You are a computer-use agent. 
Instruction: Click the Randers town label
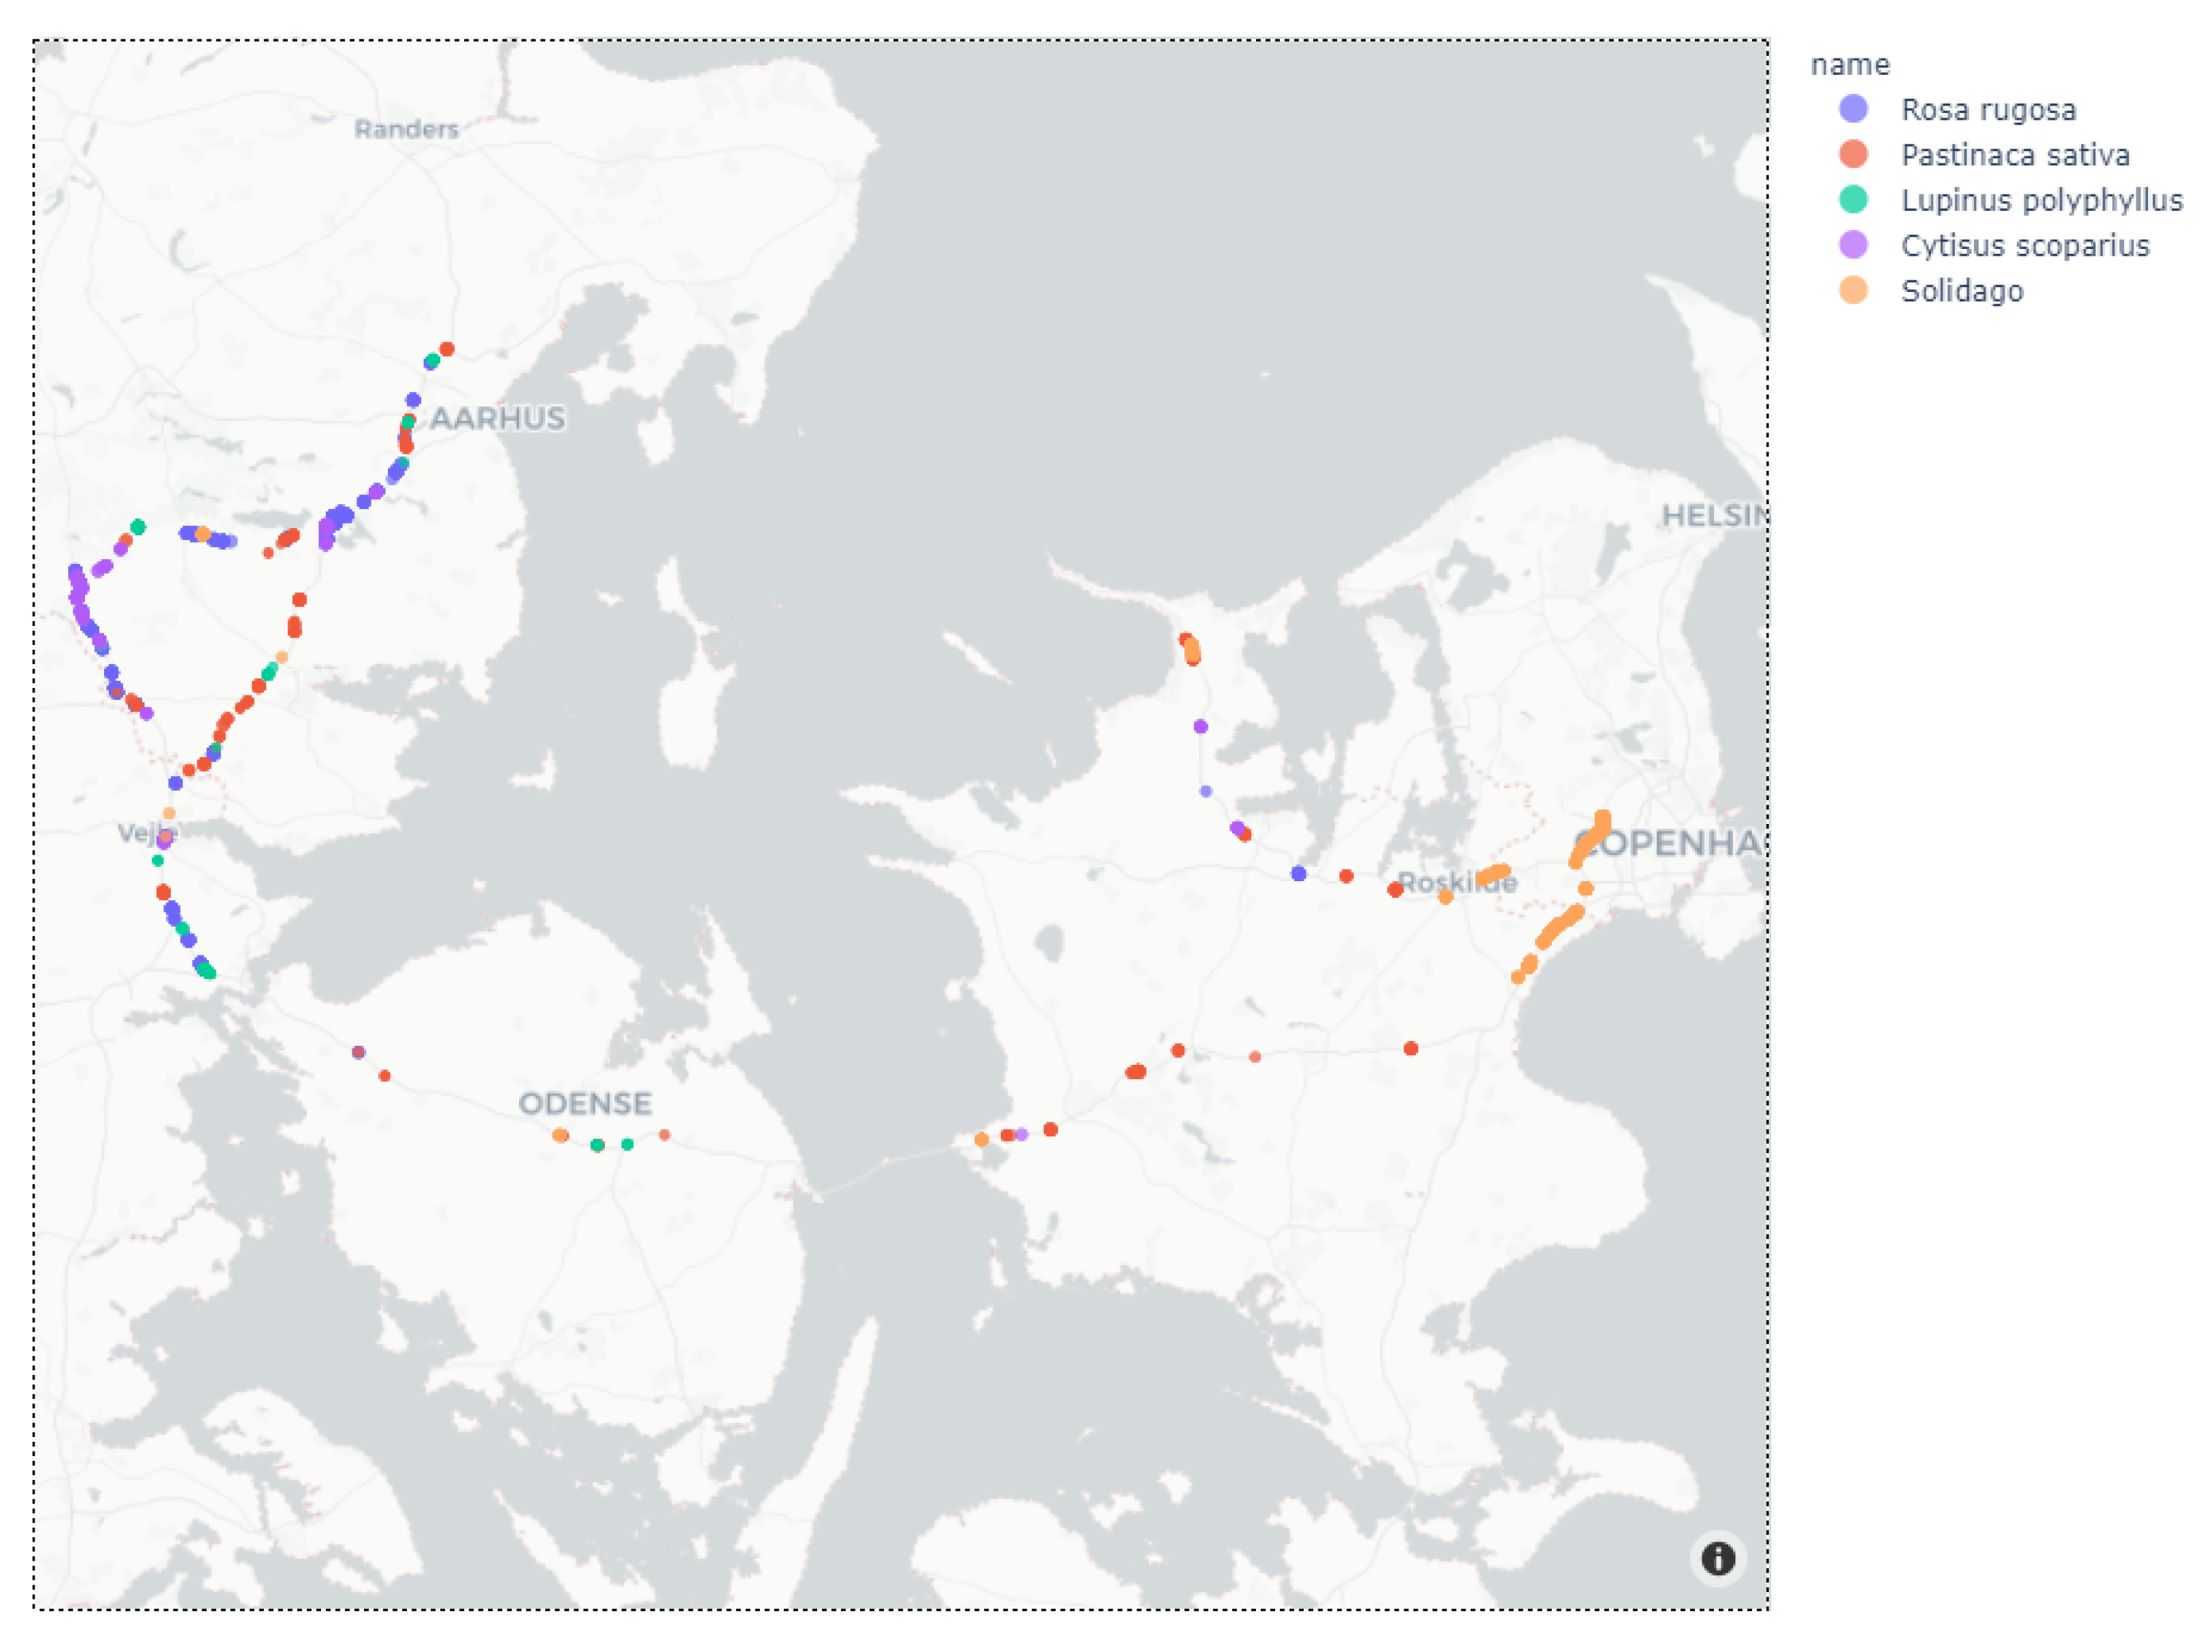[406, 129]
